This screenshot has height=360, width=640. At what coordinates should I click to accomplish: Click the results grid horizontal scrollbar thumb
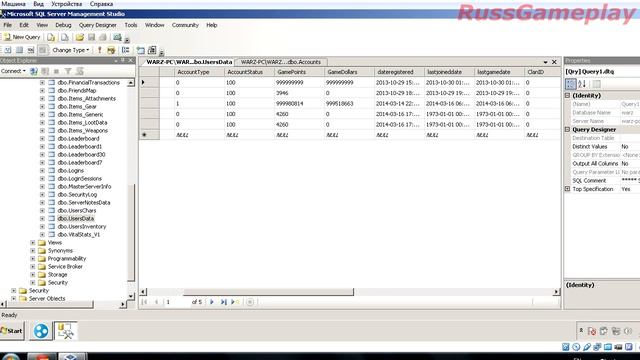268,292
